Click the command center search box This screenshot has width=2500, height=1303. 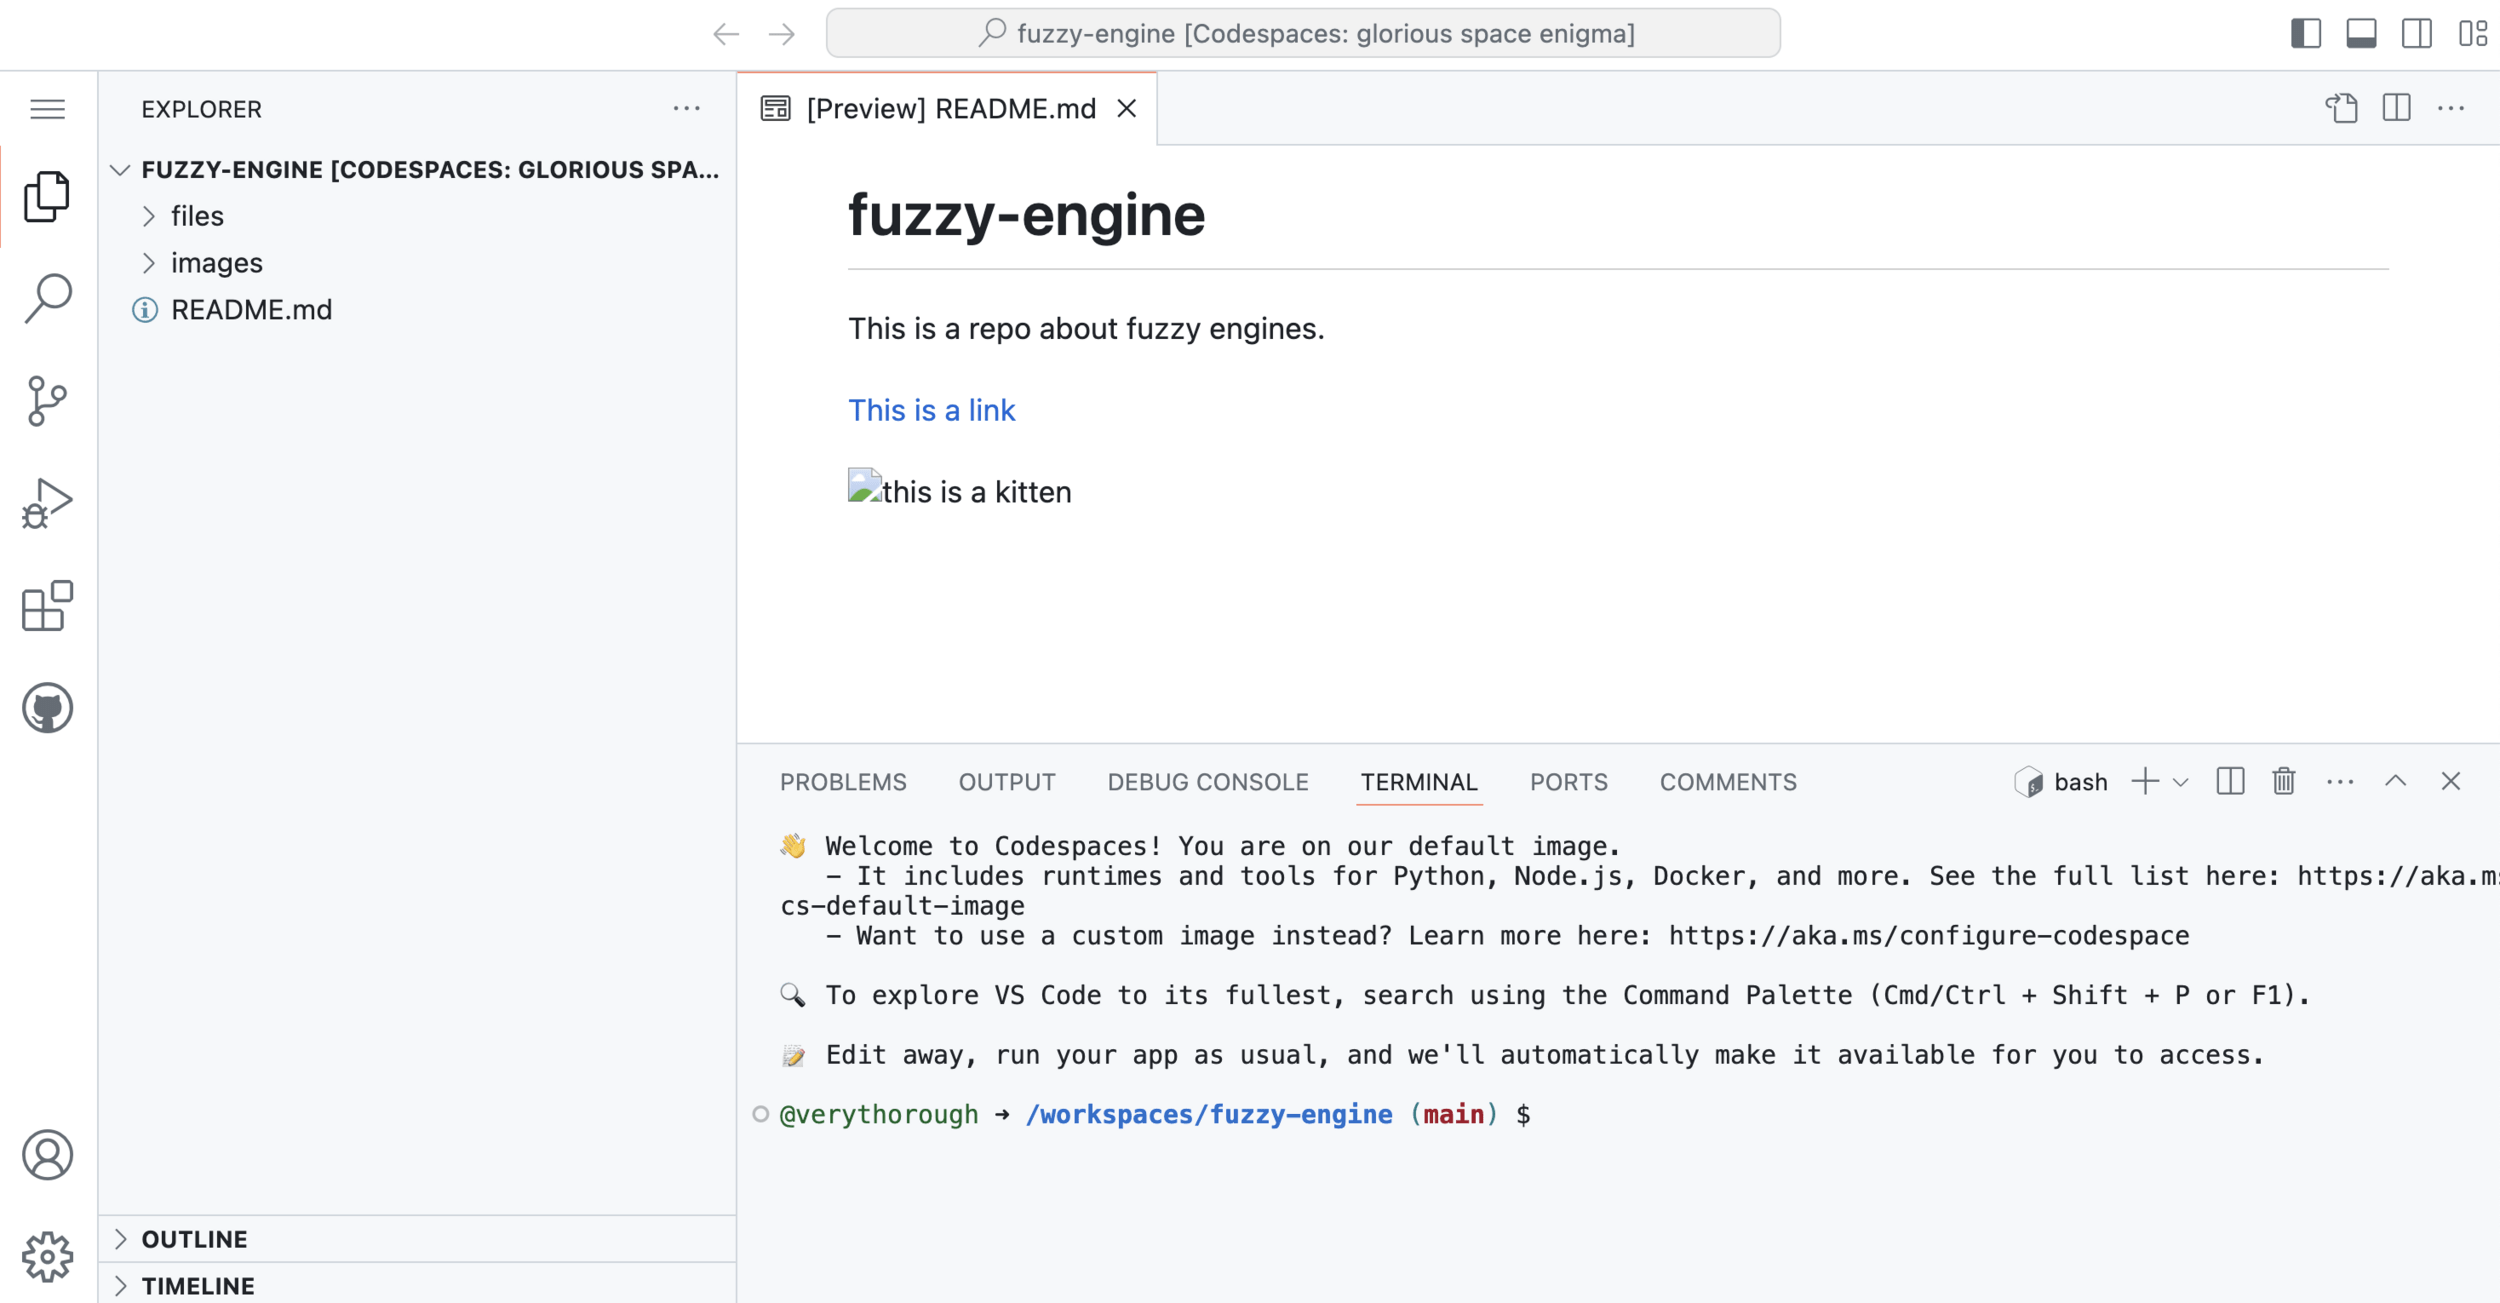[1303, 33]
